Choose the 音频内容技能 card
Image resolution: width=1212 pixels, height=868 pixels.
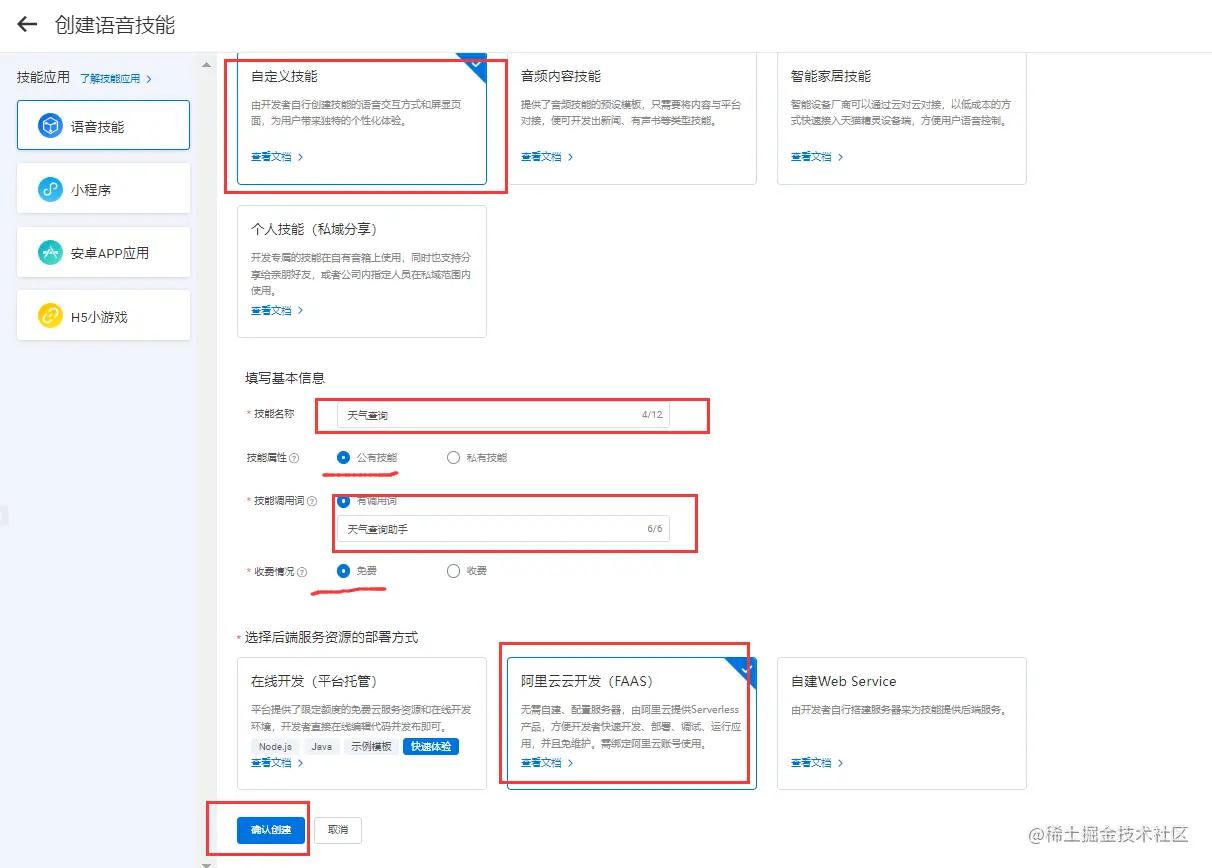[x=632, y=118]
